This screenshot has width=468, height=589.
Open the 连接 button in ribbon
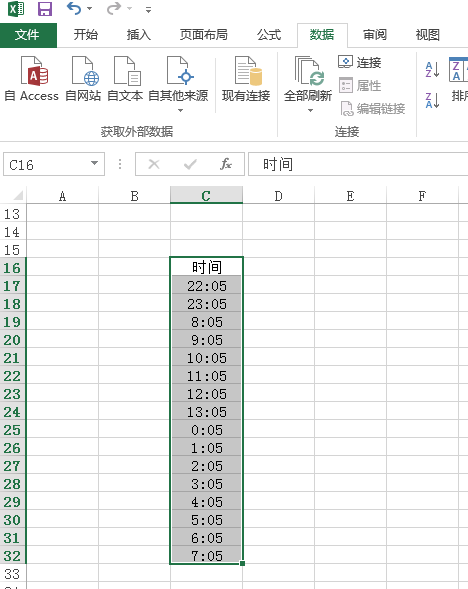click(360, 62)
